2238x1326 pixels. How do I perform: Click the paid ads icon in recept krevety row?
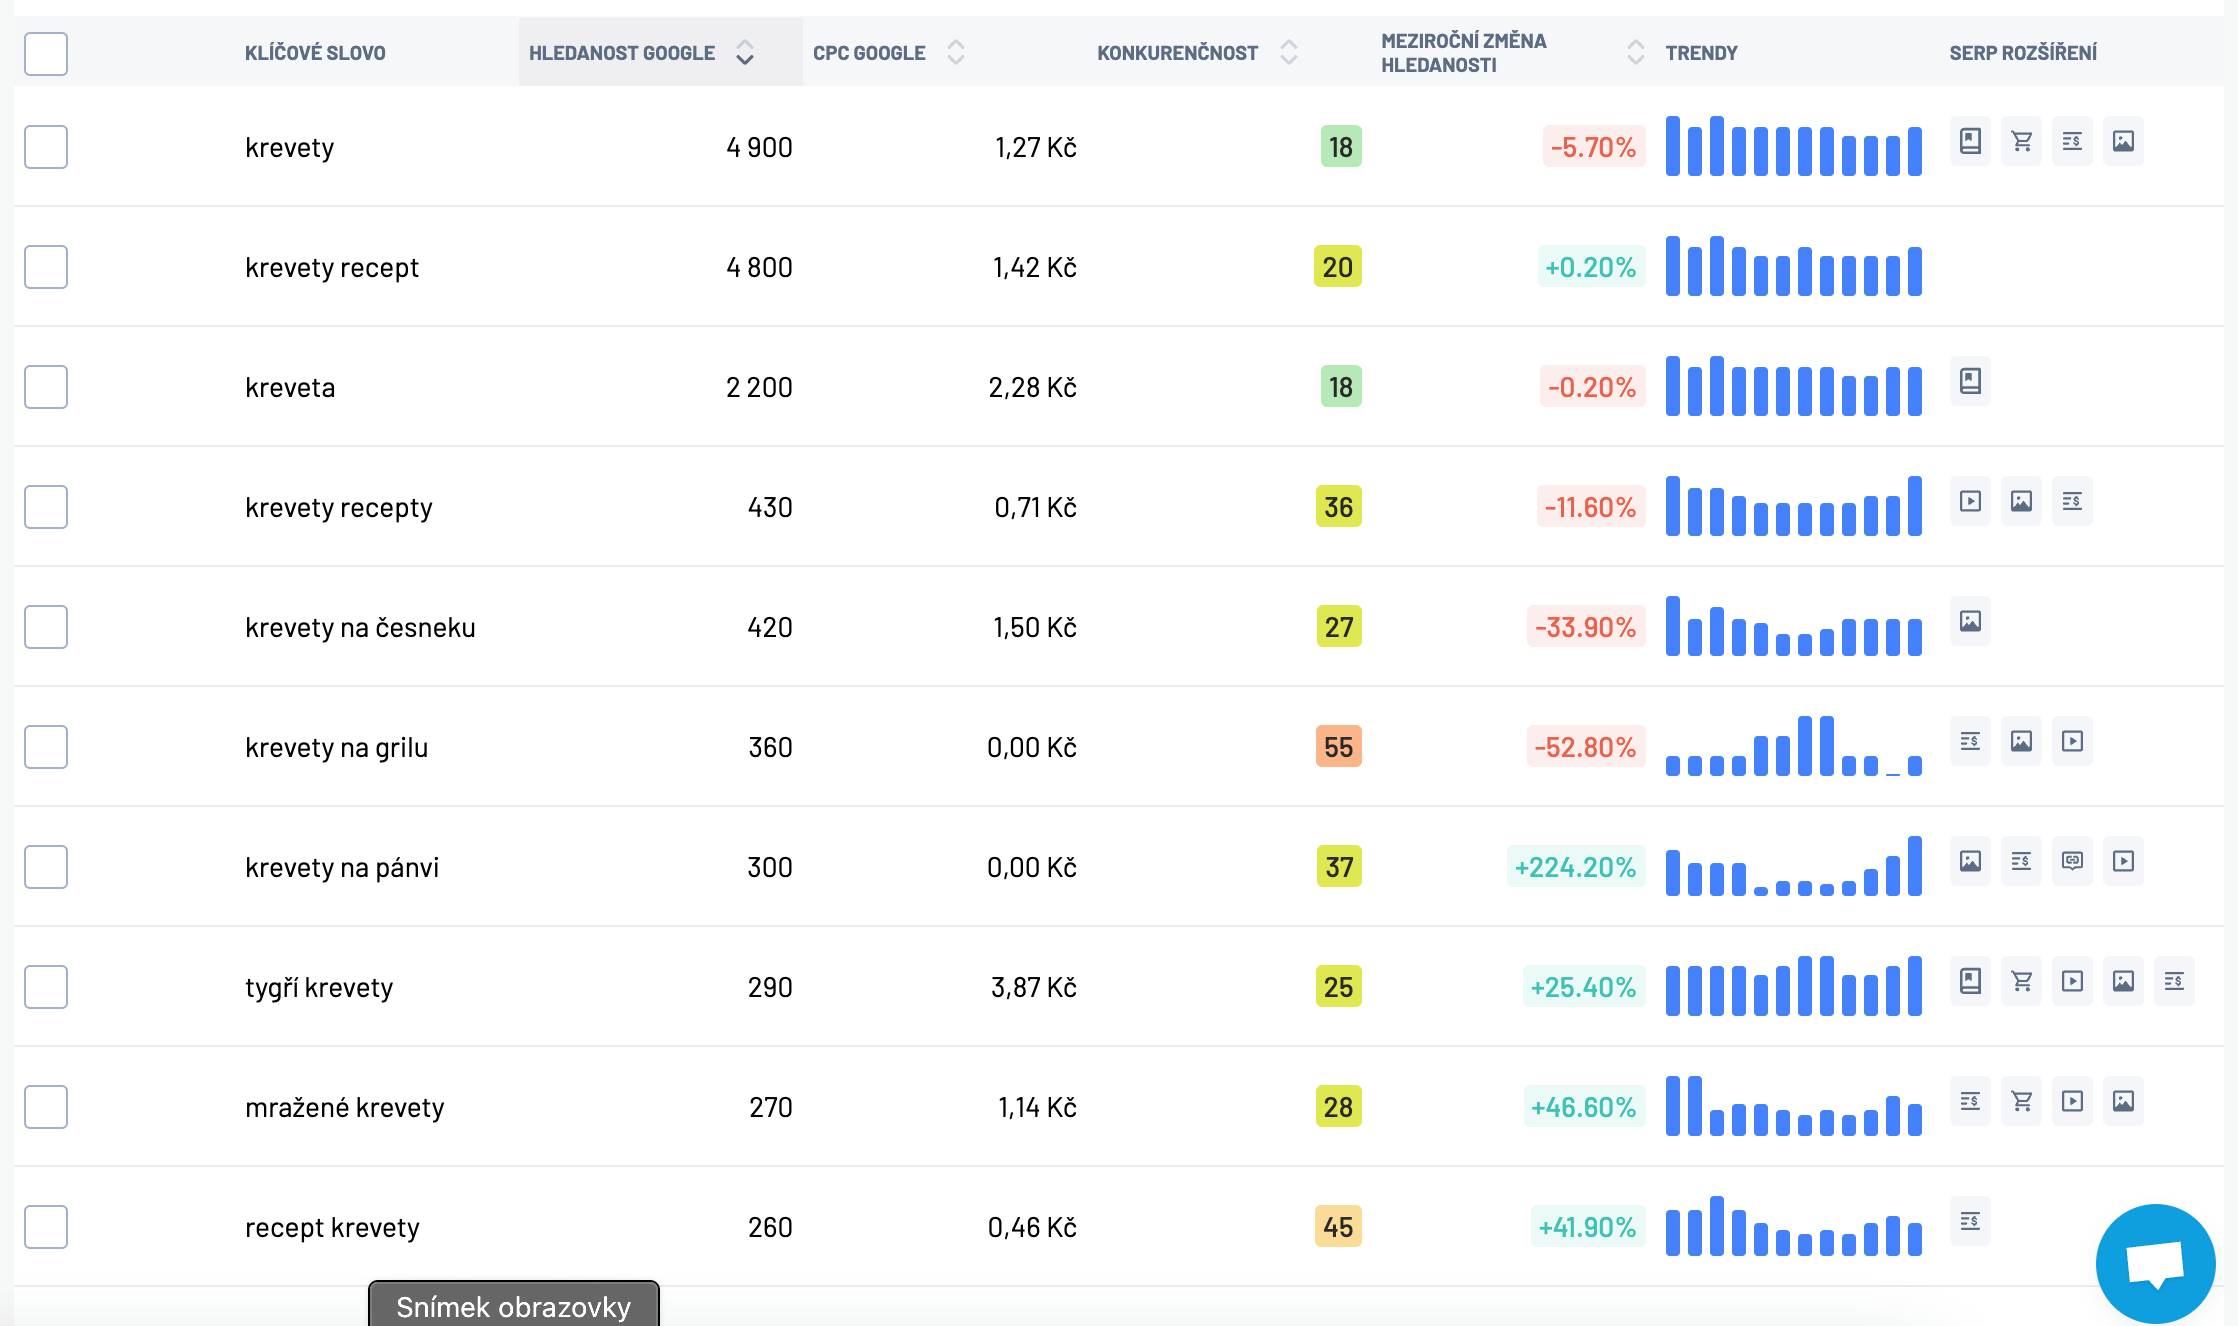click(x=1970, y=1221)
